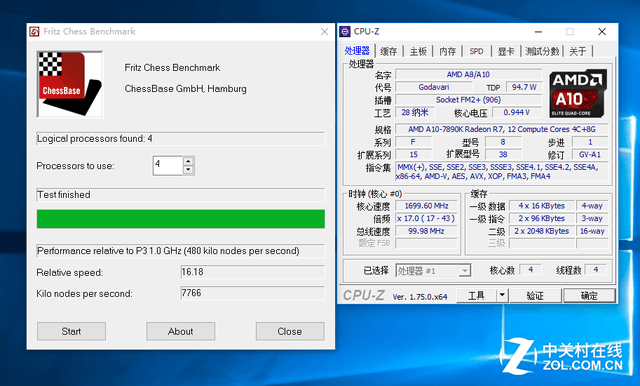640x386 pixels.
Task: Switch to the 处理器 tab in CPU-Z
Action: [357, 51]
